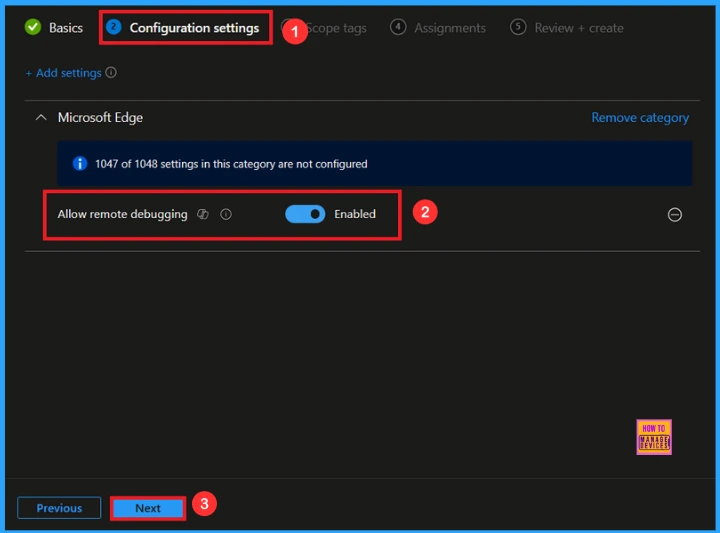
Task: Click the step 2 circle icon
Action: [113, 27]
